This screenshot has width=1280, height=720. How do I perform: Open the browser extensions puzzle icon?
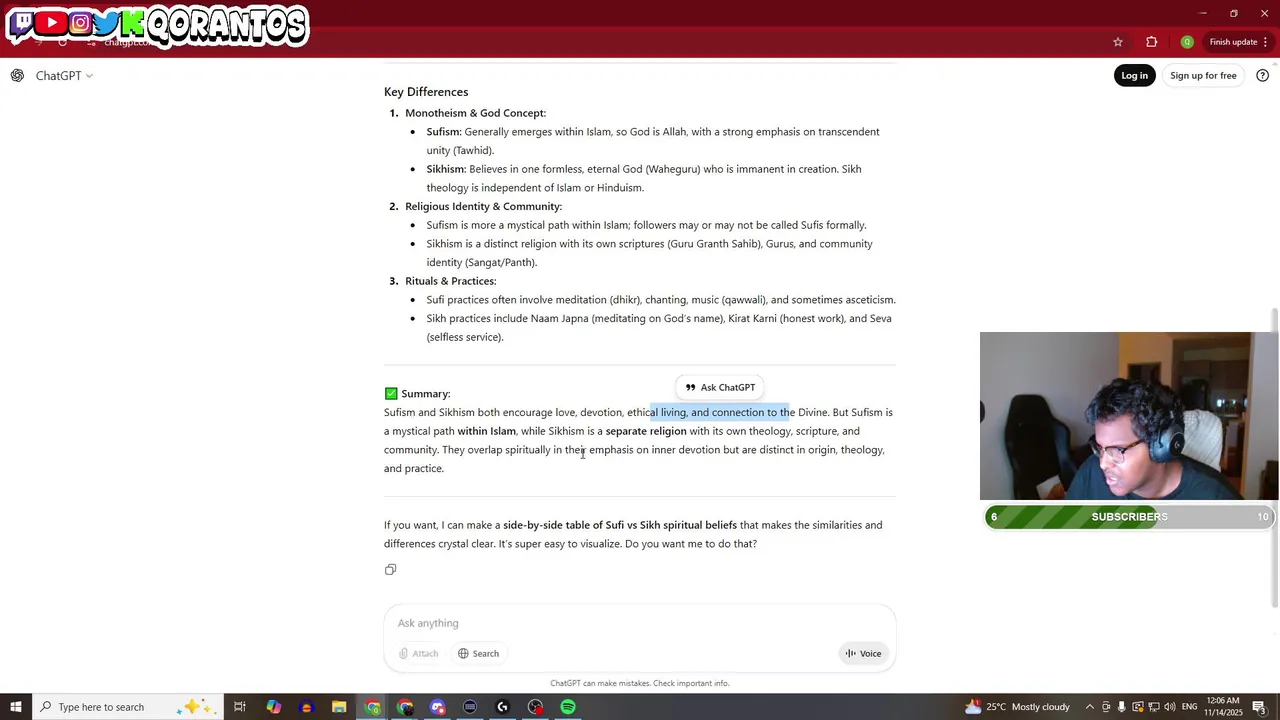pos(1151,42)
